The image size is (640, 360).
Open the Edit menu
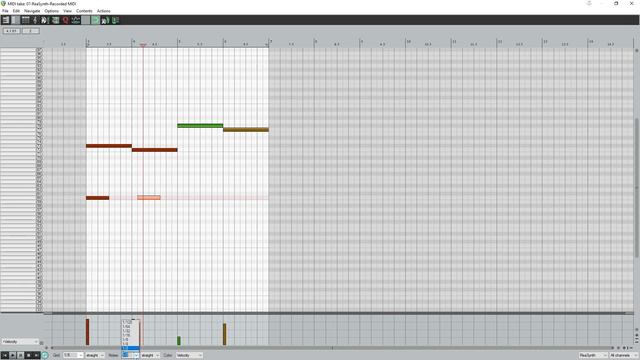point(16,11)
